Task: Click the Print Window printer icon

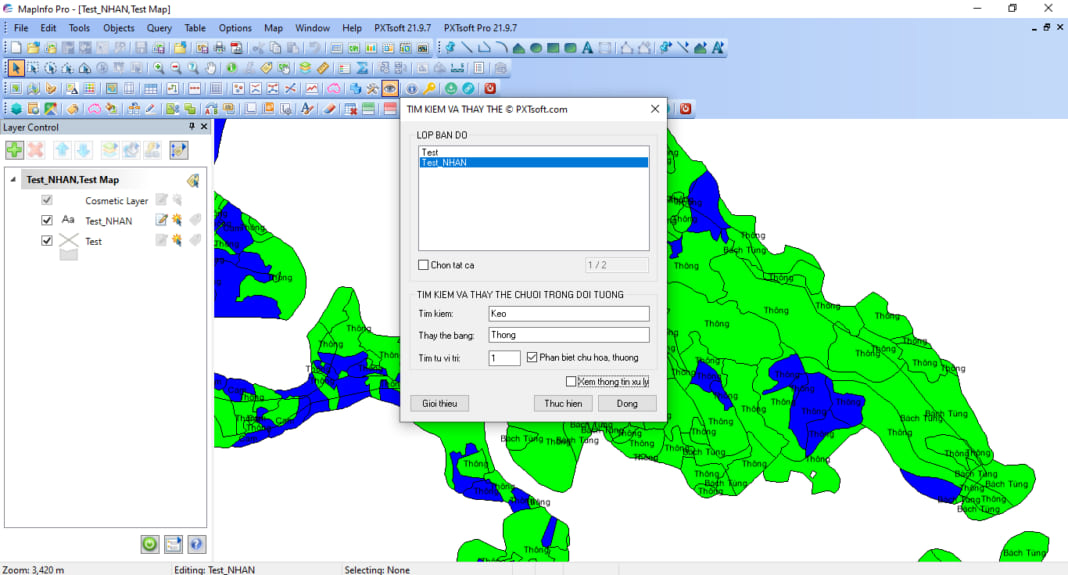Action: (x=219, y=48)
